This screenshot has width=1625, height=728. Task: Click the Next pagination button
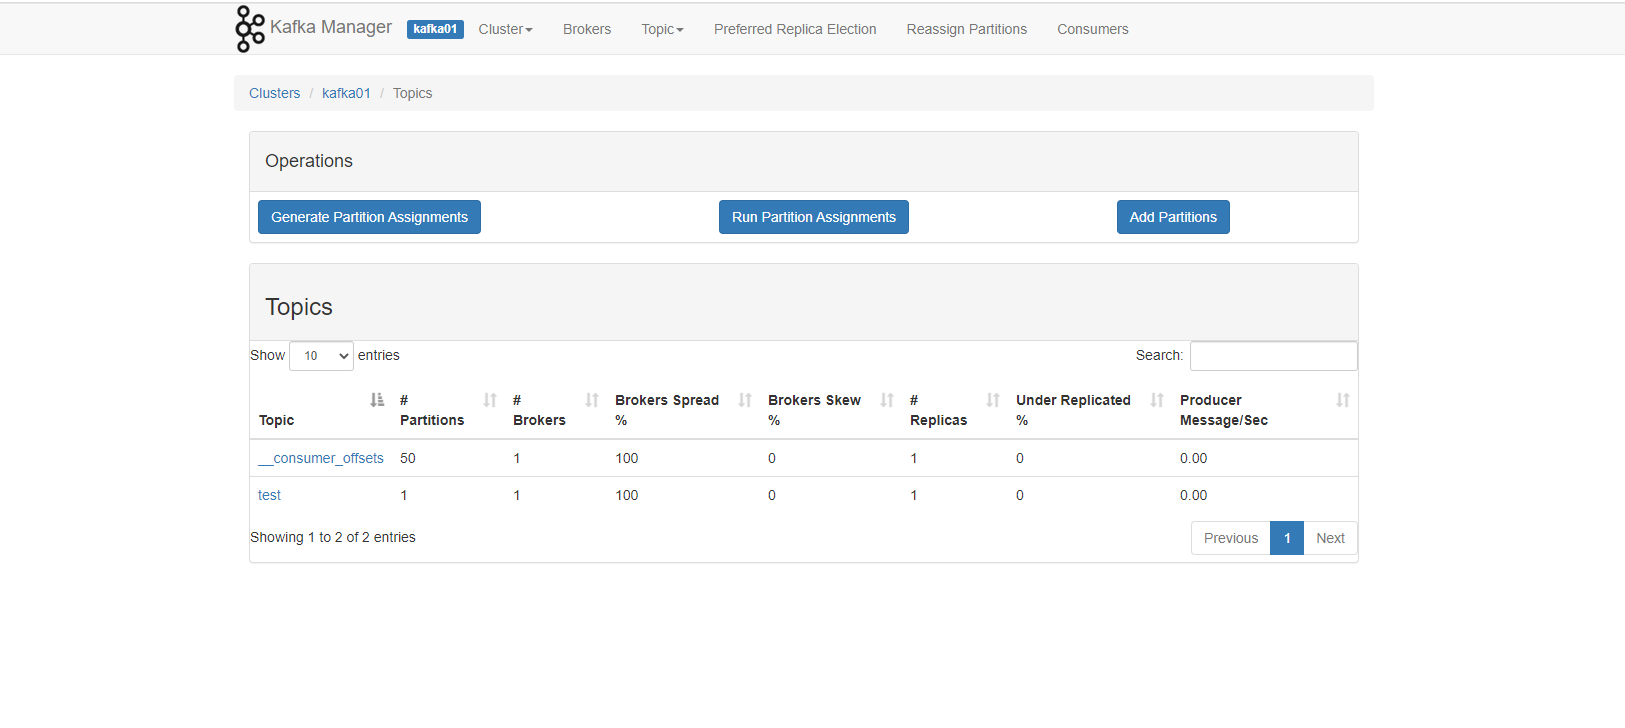click(x=1330, y=538)
